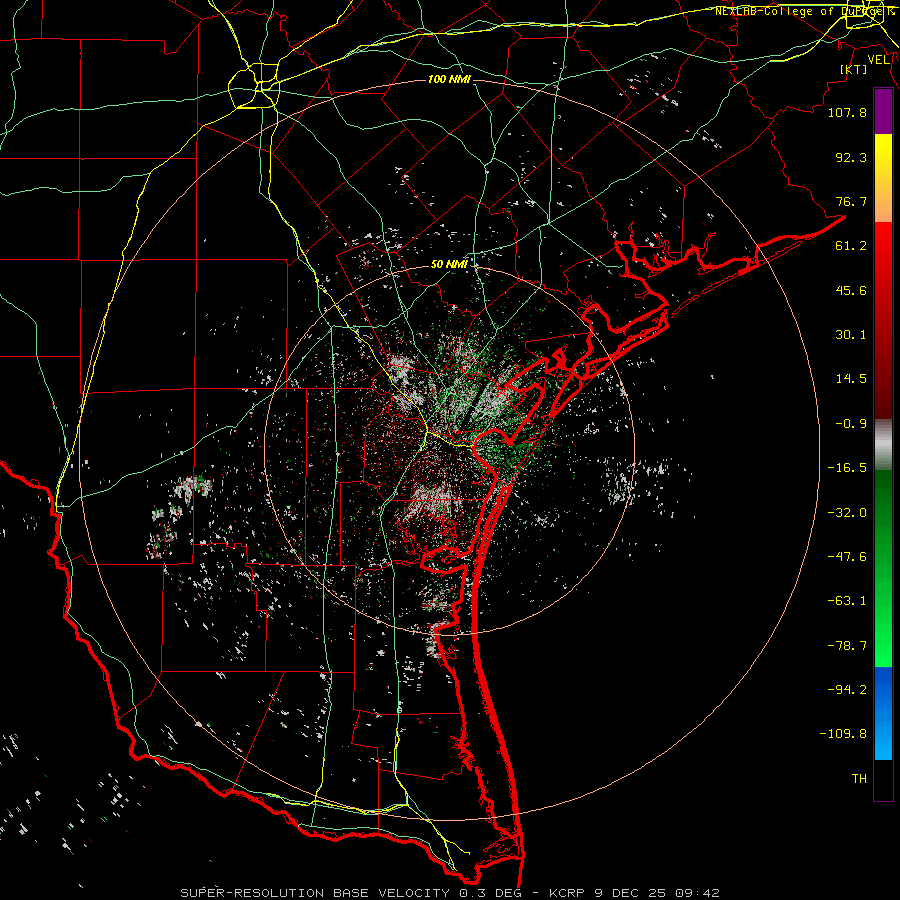Click the 50 NMI range ring label
This screenshot has height=900, width=900.
[x=449, y=264]
